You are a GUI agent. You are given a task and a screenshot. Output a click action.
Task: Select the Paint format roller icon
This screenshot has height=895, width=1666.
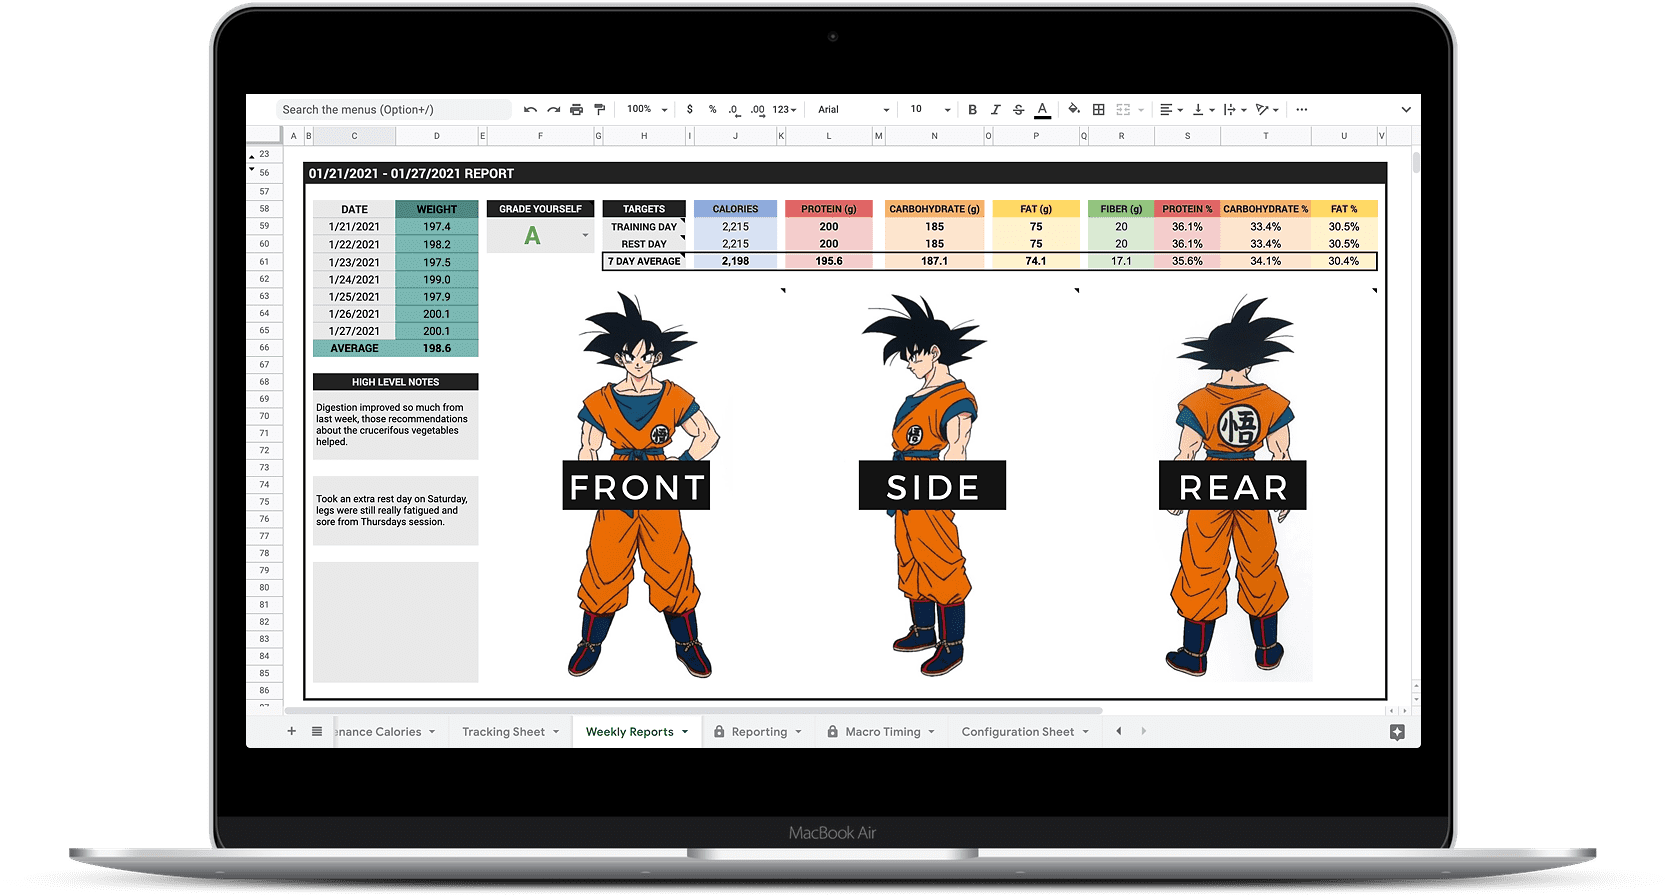click(599, 110)
